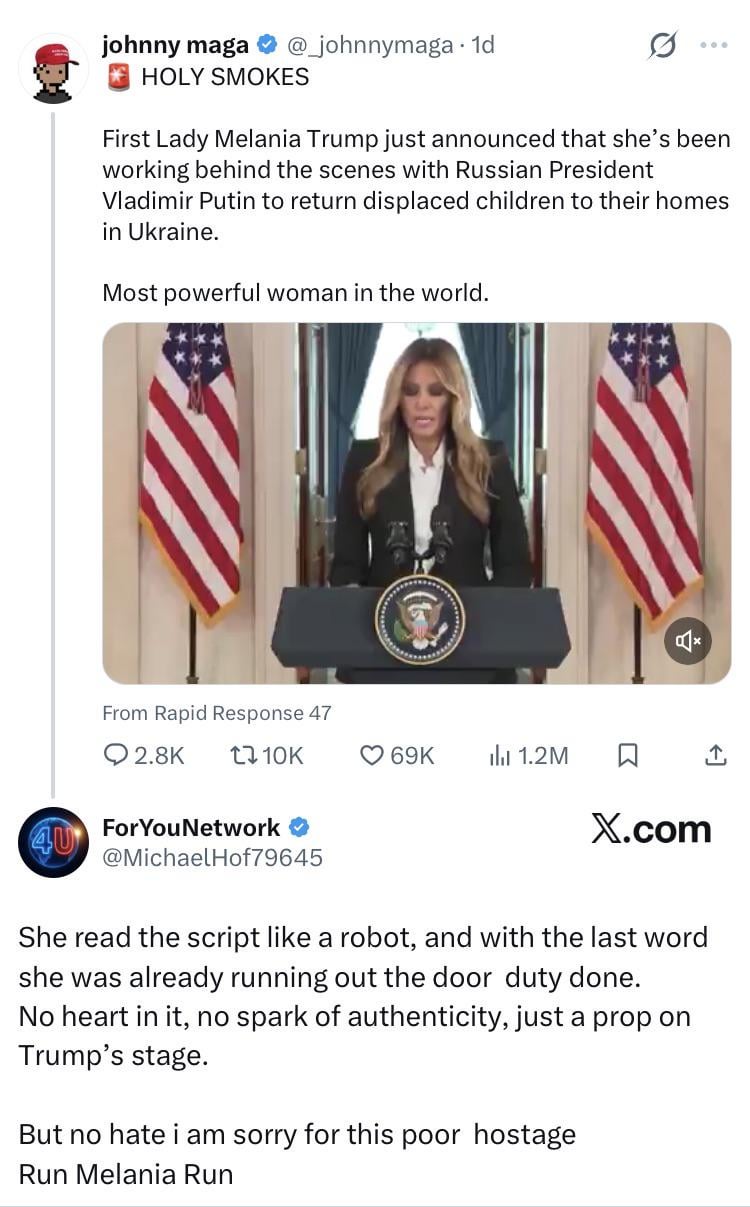Open johnny maga profile picture
750x1207 pixels.
(x=54, y=68)
